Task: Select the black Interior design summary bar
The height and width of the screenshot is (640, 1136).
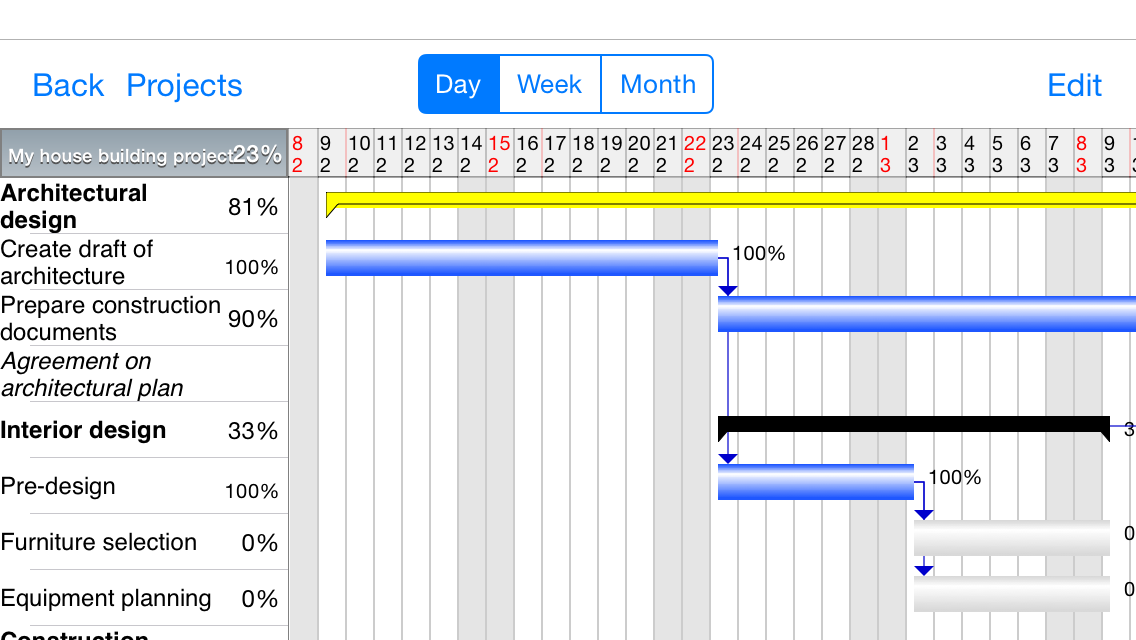Action: click(x=913, y=424)
